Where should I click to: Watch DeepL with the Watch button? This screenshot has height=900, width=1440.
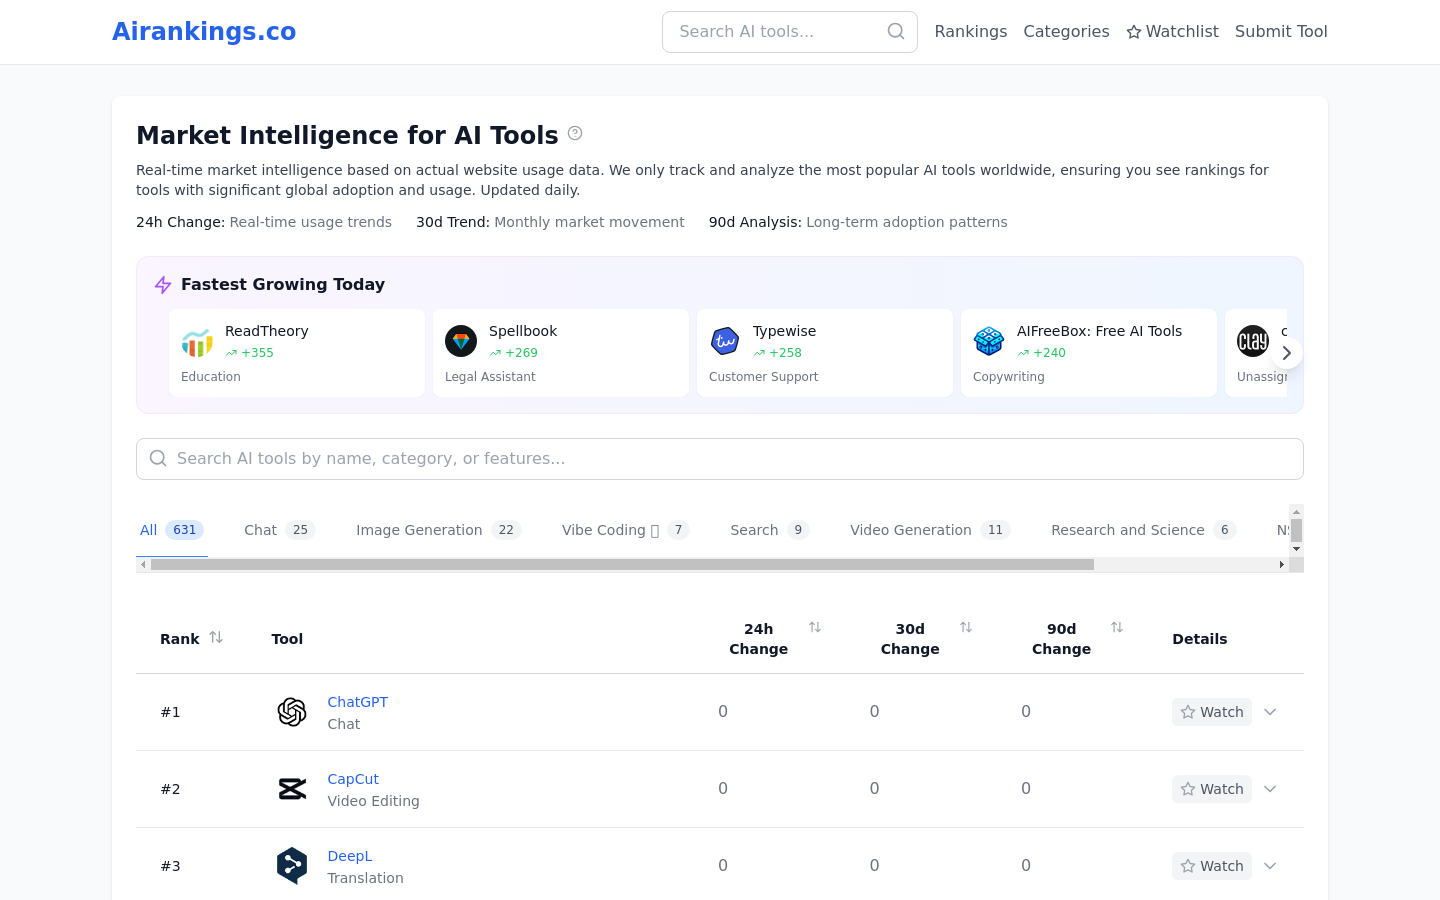(x=1212, y=866)
